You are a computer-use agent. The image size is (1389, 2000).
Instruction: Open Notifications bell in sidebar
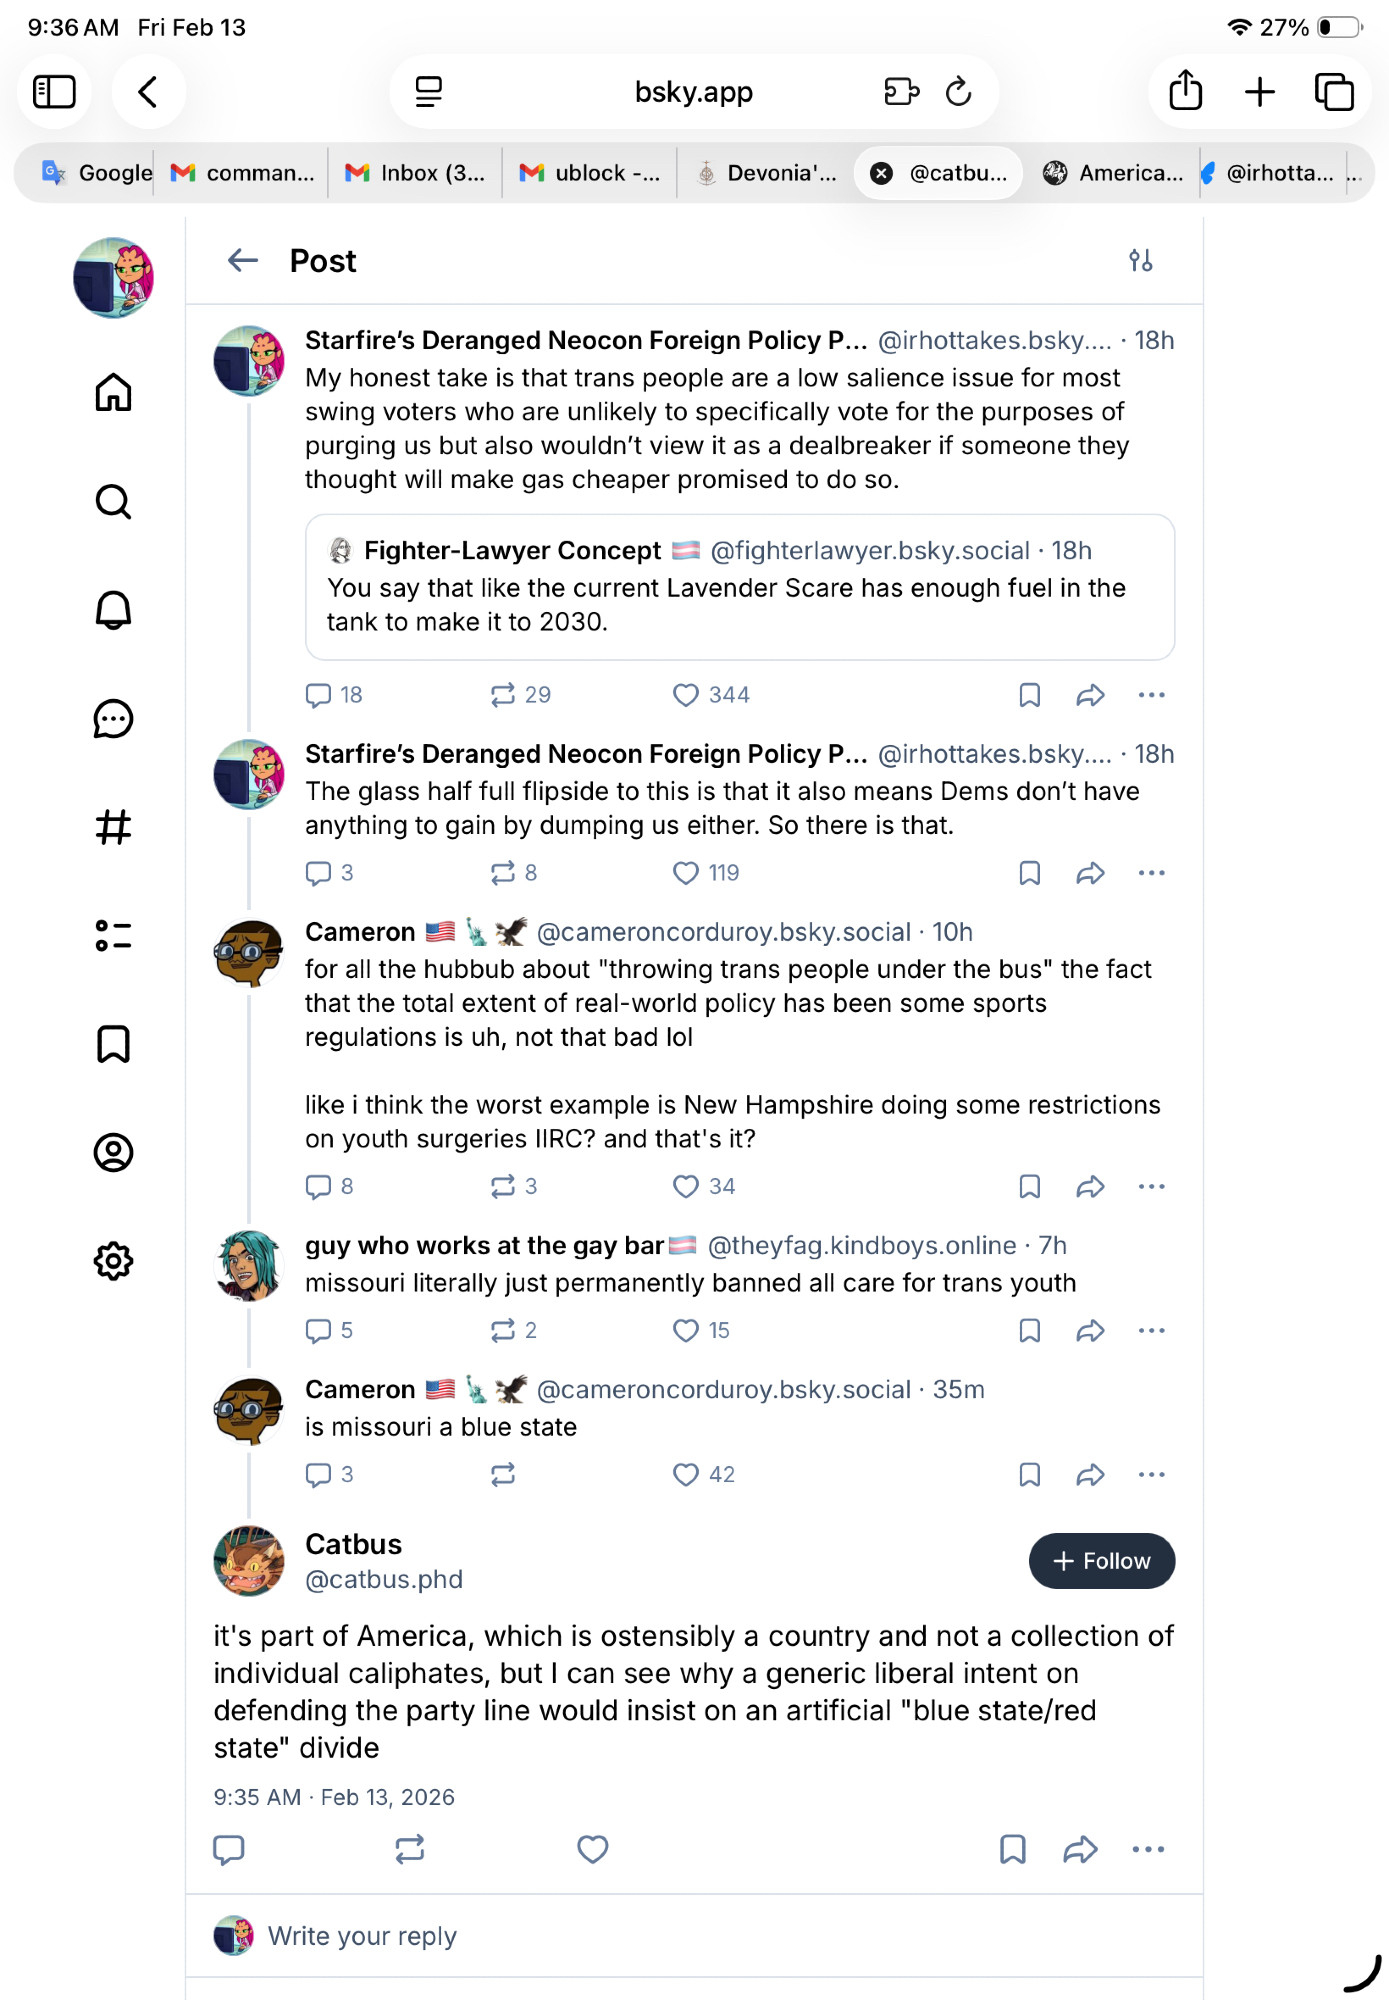[113, 609]
